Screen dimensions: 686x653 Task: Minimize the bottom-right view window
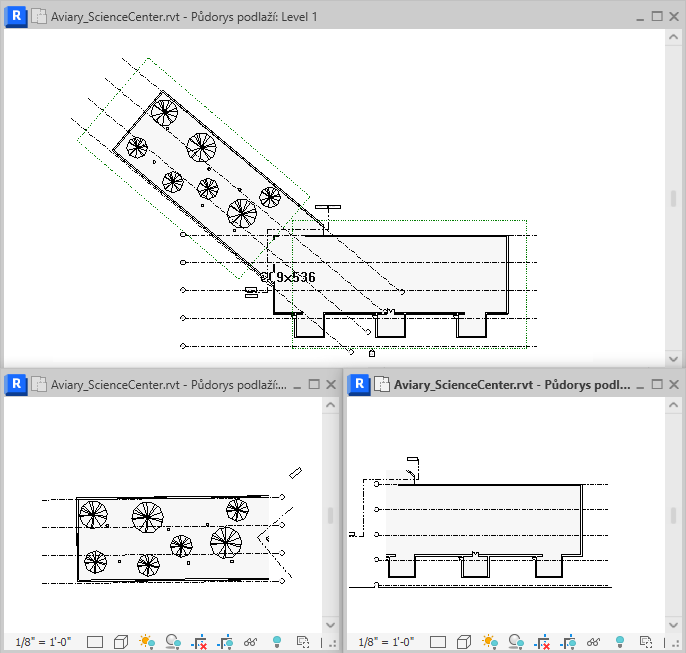pyautogui.click(x=640, y=384)
